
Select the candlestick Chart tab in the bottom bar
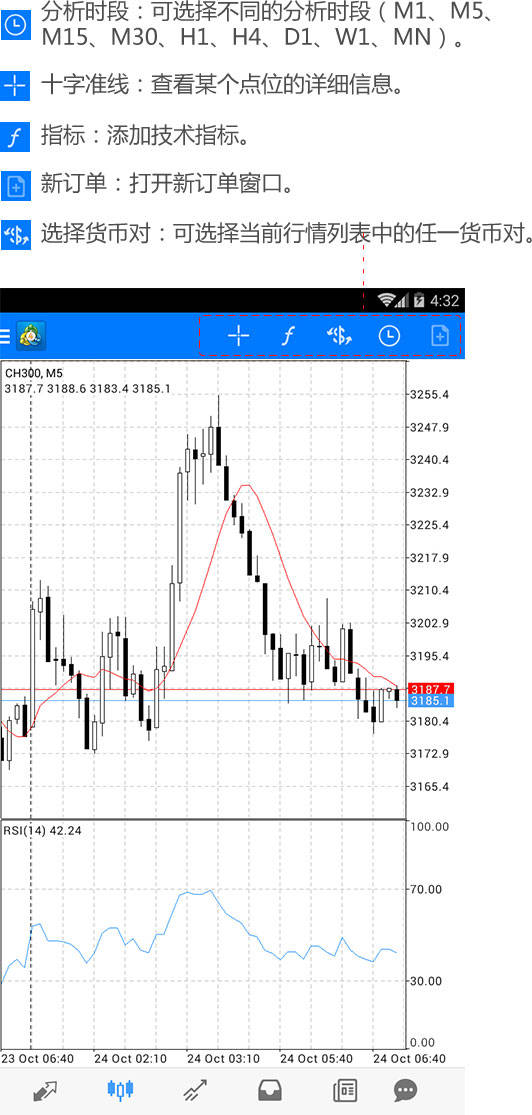coord(120,1089)
